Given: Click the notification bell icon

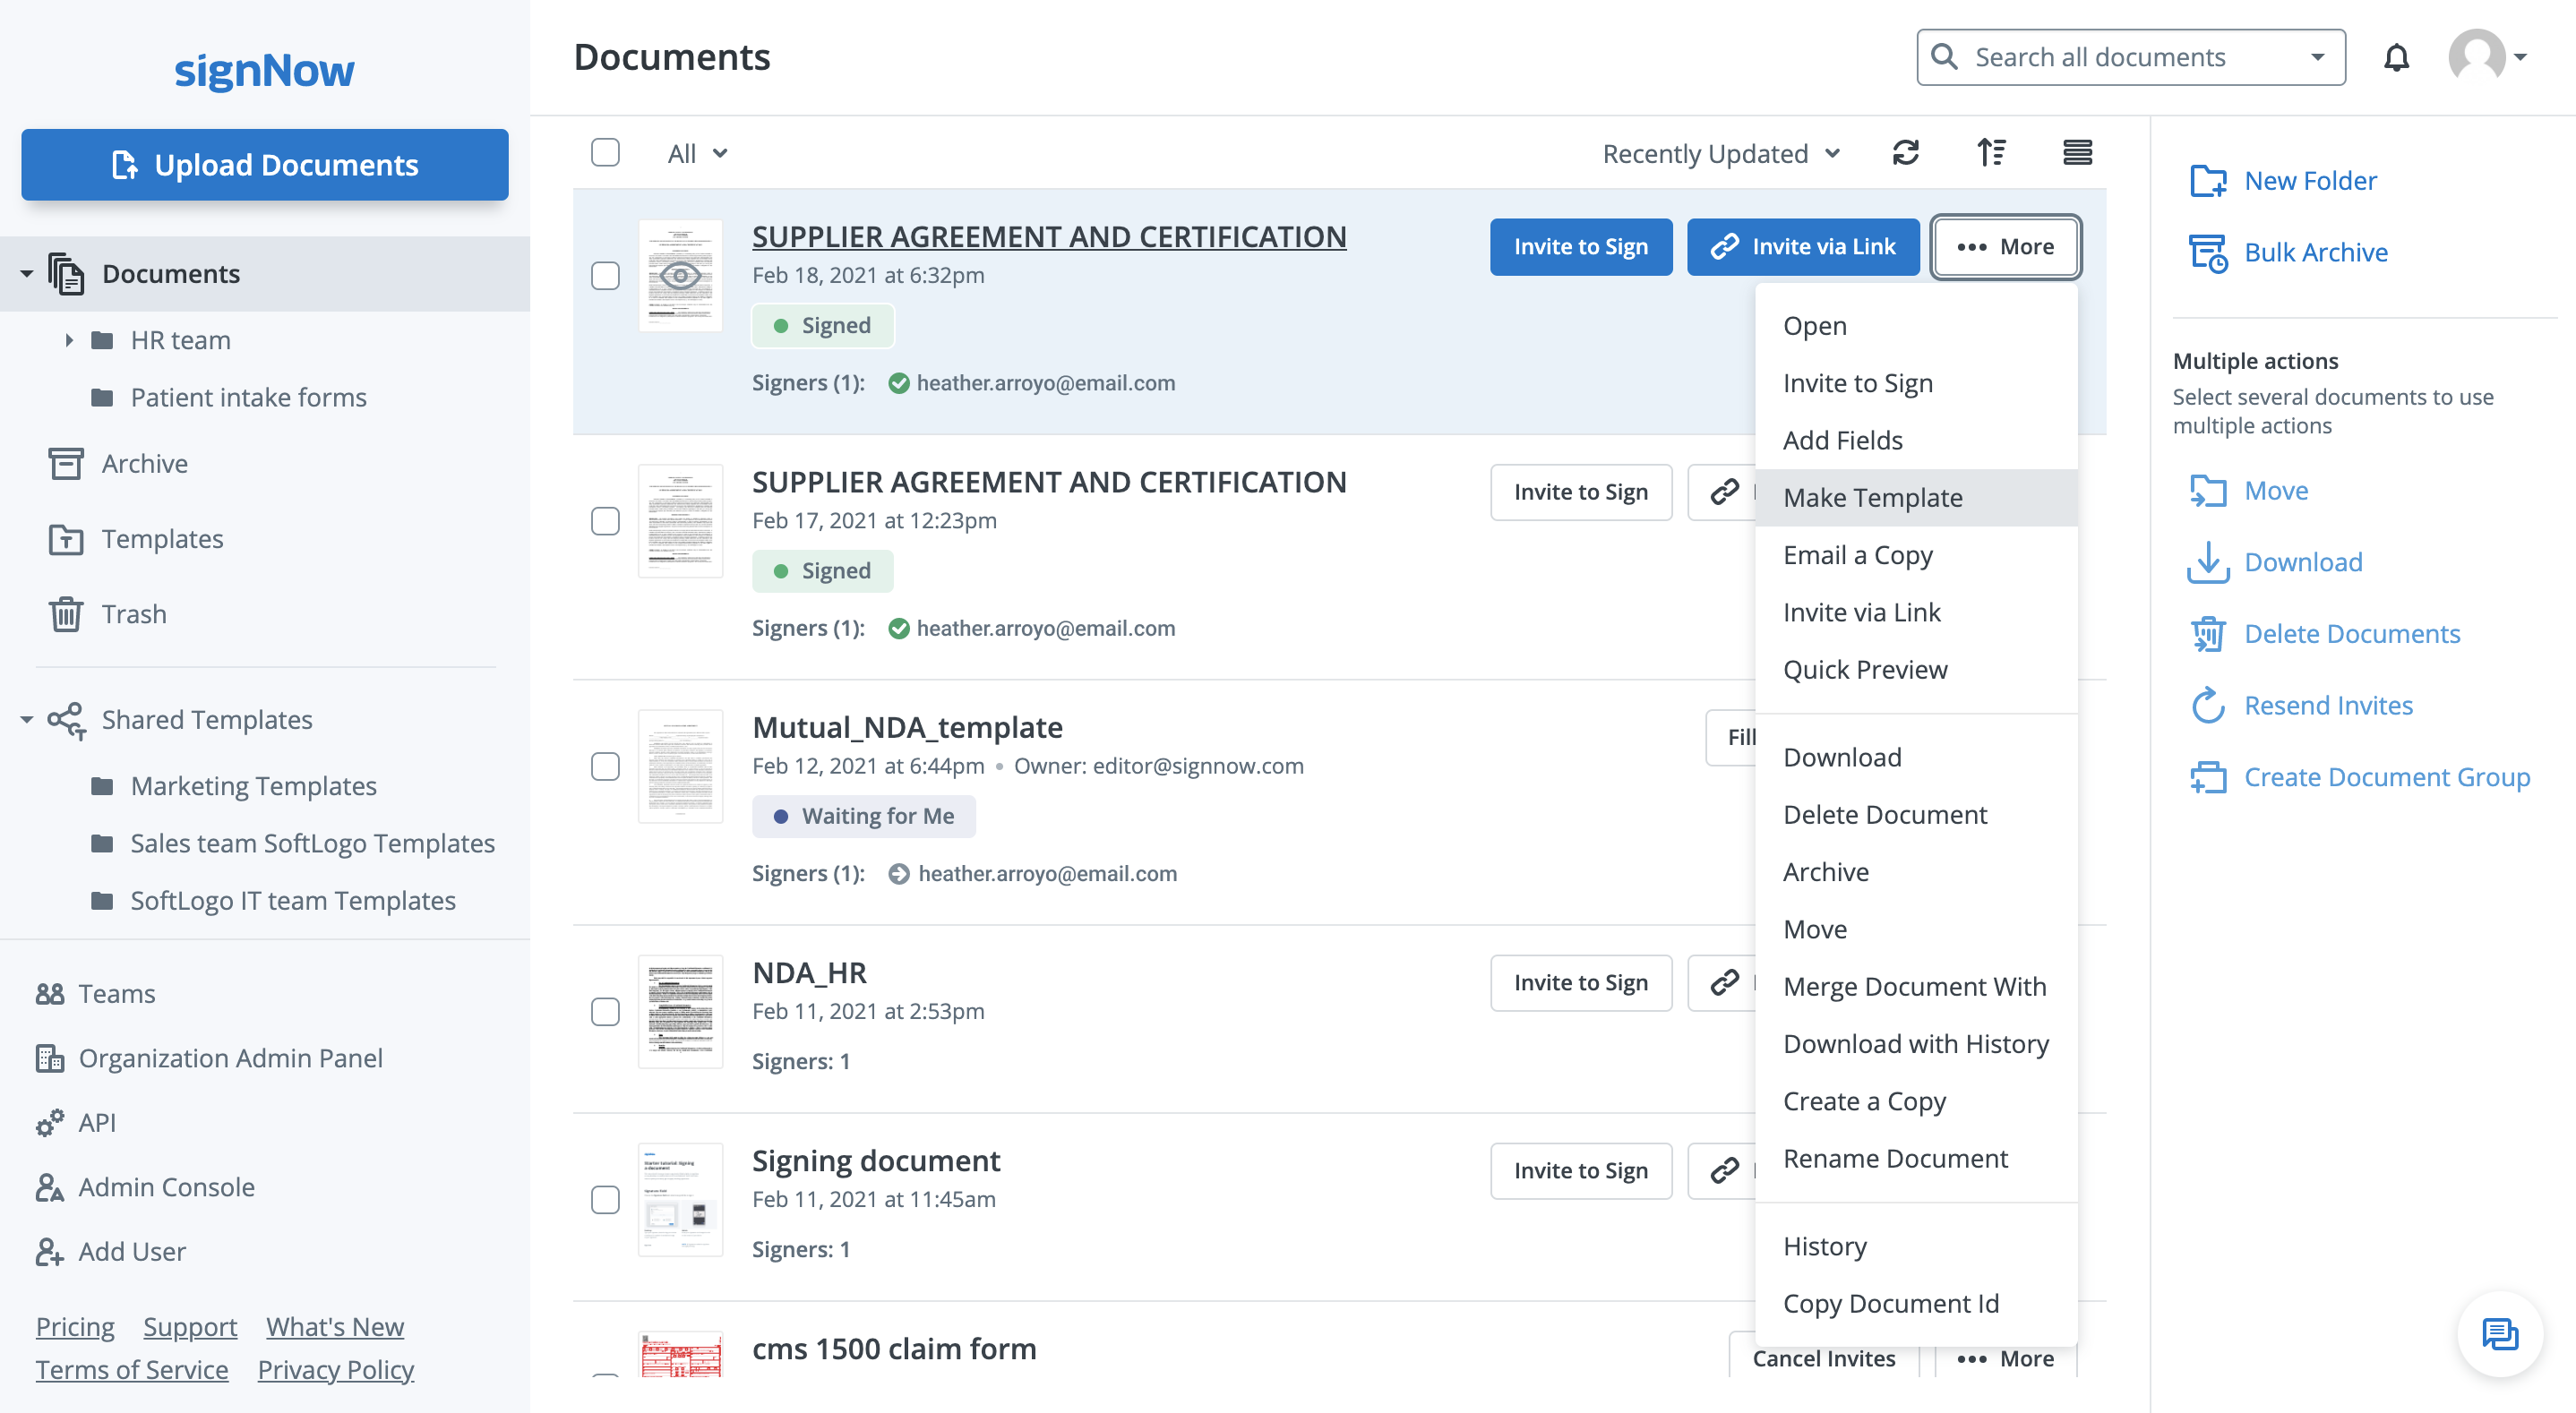Looking at the screenshot, I should pos(2396,58).
